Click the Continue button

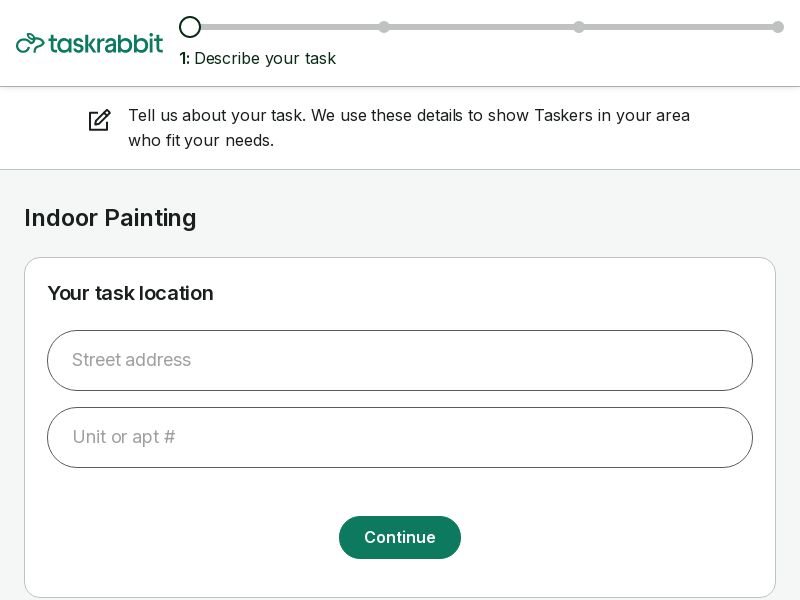[400, 537]
